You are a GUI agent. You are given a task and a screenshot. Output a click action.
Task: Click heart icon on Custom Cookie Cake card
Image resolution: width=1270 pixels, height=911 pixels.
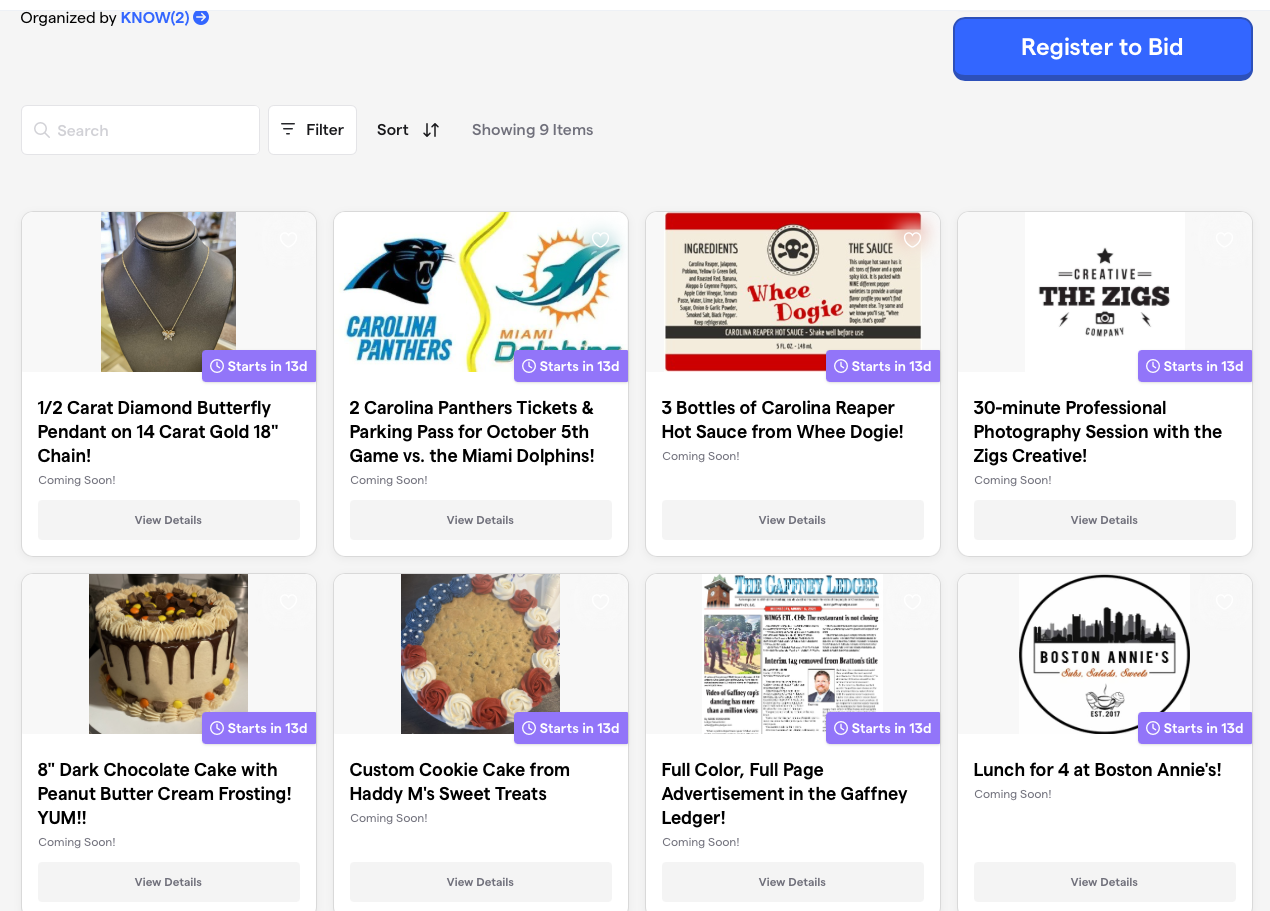point(601,602)
